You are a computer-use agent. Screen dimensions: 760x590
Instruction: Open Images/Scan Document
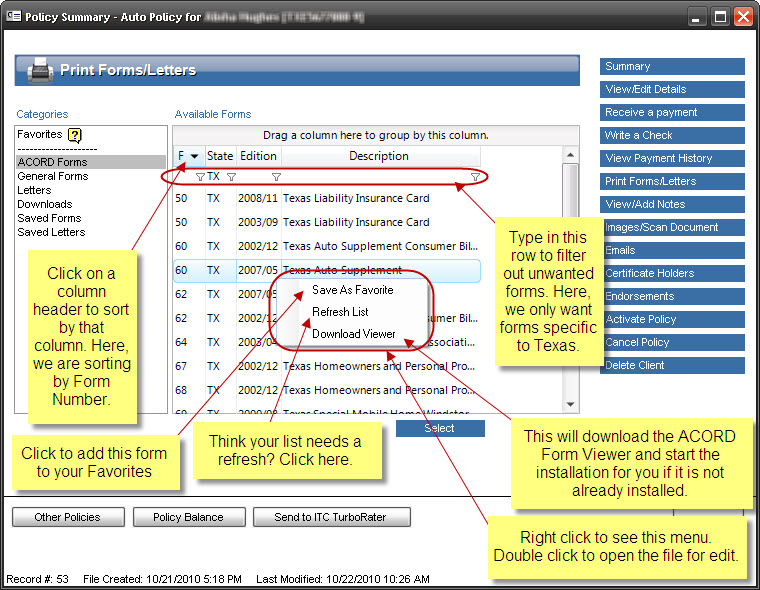[674, 227]
